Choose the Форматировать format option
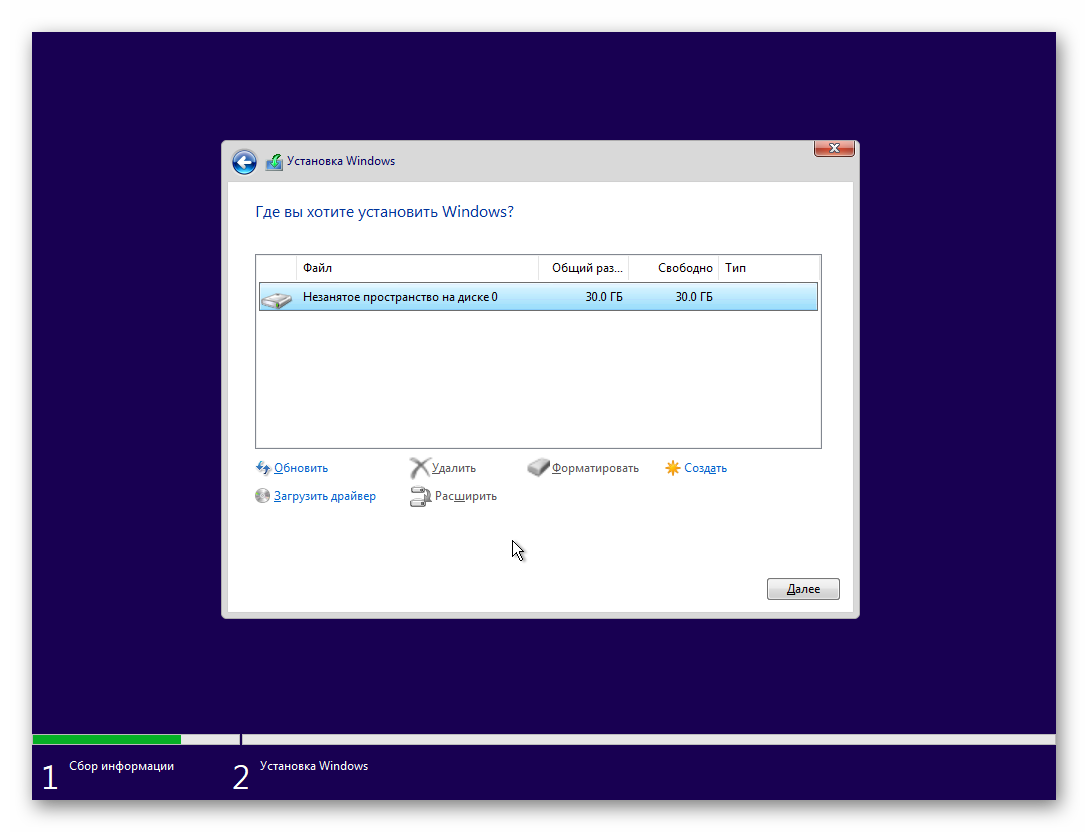This screenshot has height=832, width=1088. tap(595, 468)
